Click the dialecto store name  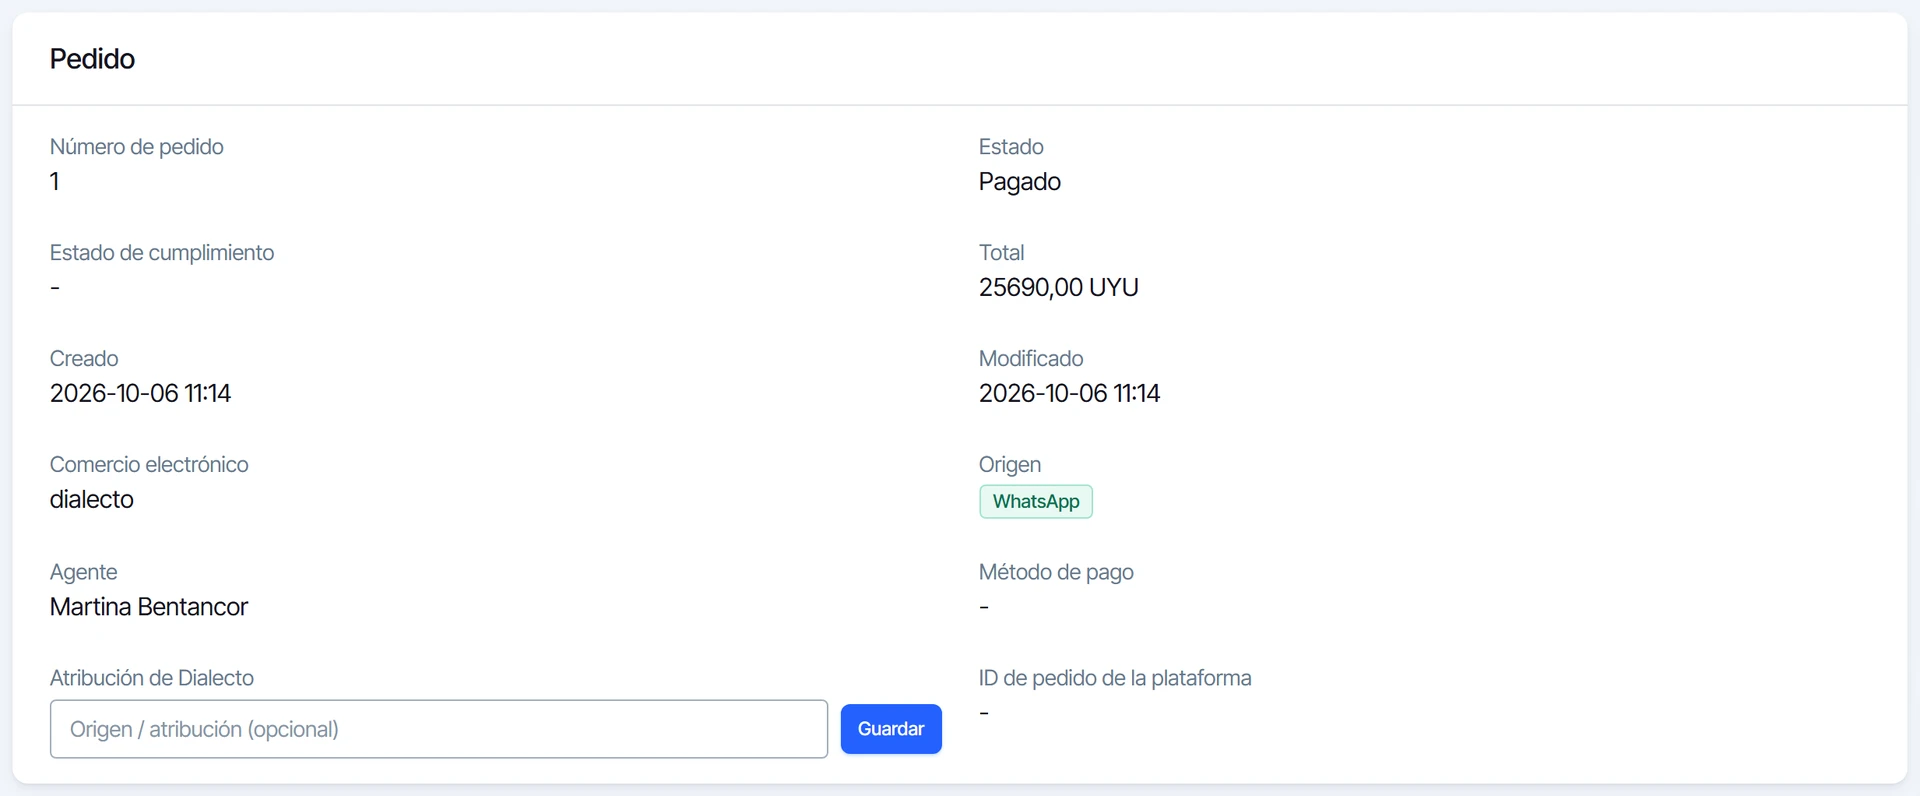[x=92, y=500]
